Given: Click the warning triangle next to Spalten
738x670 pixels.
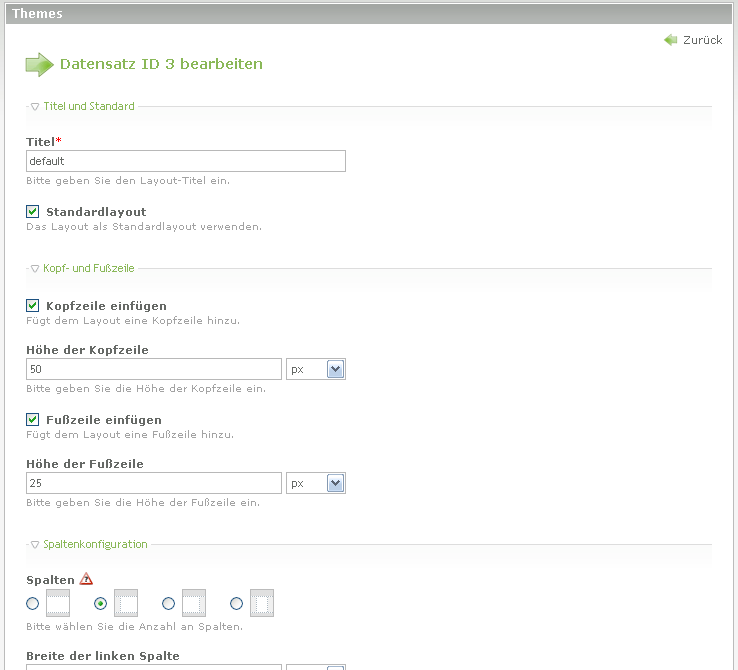Looking at the screenshot, I should pyautogui.click(x=86, y=579).
